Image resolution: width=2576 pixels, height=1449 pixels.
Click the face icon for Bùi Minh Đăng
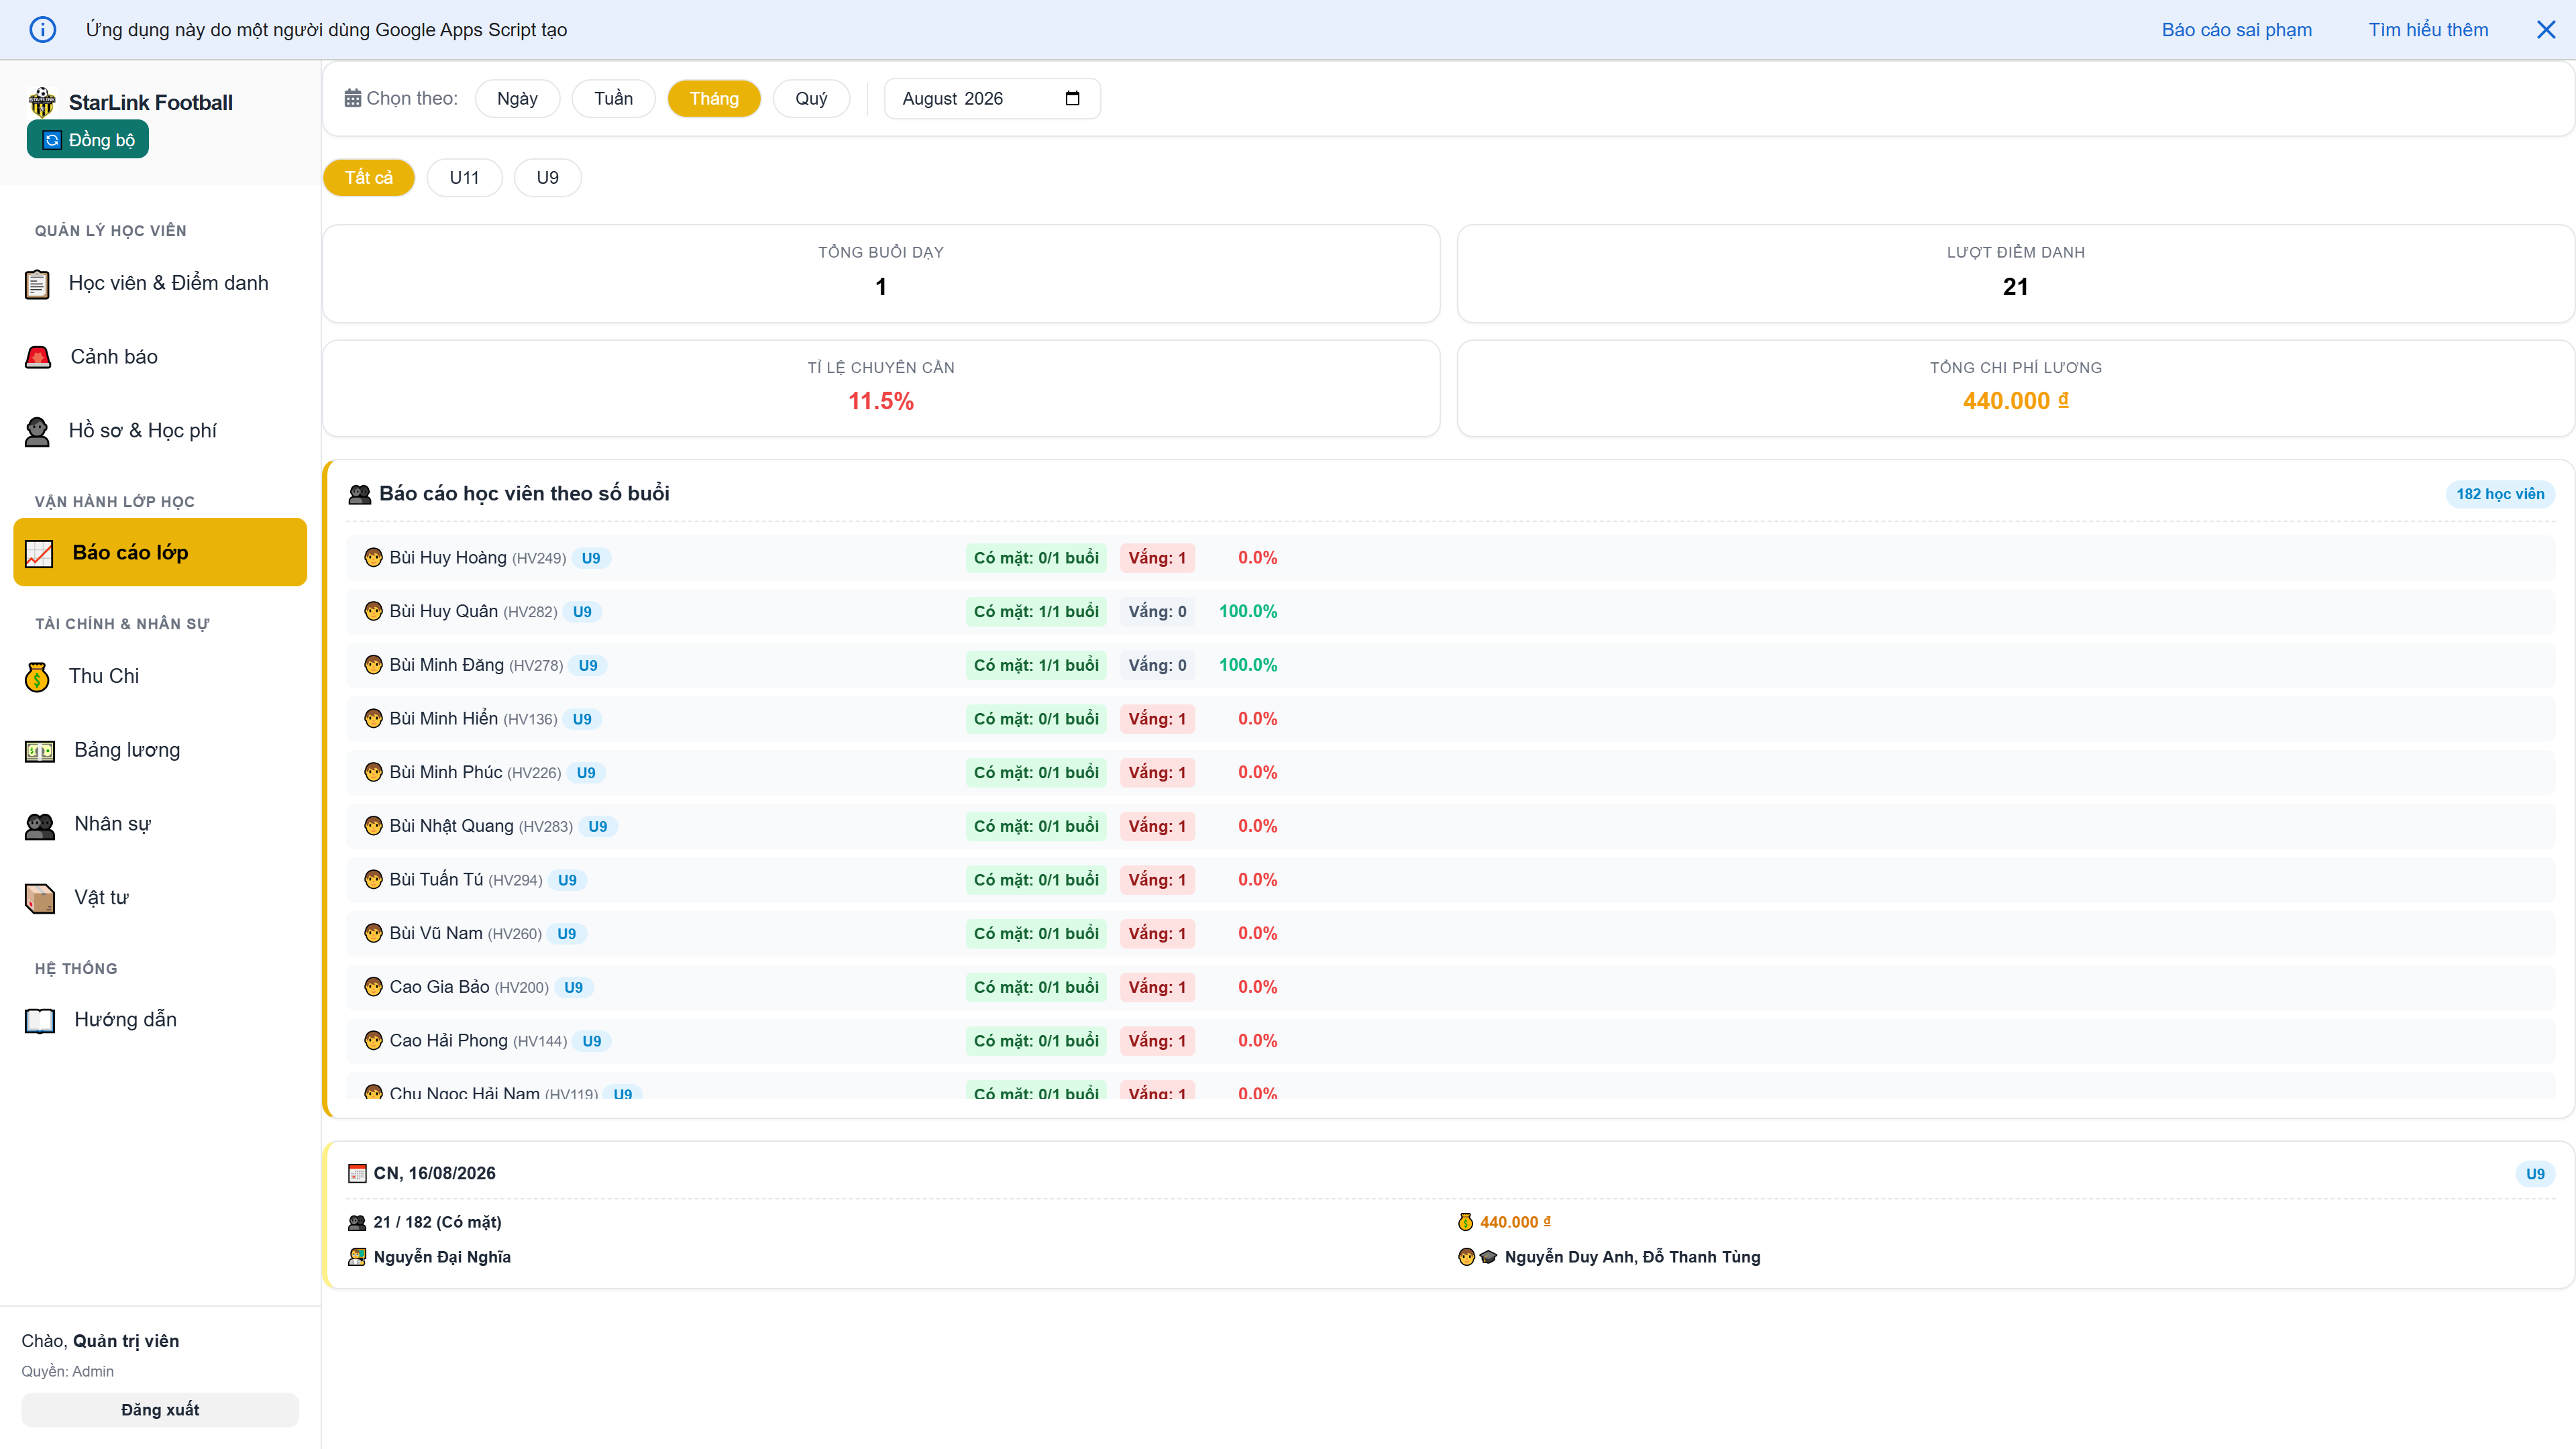pyautogui.click(x=373, y=665)
